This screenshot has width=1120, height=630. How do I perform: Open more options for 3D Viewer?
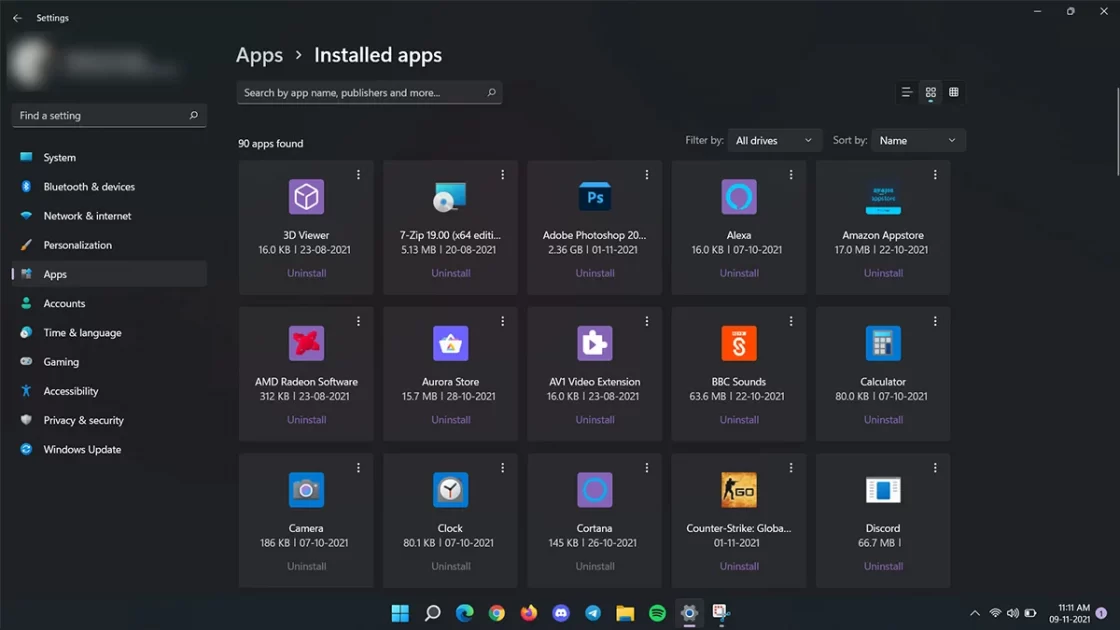click(358, 175)
